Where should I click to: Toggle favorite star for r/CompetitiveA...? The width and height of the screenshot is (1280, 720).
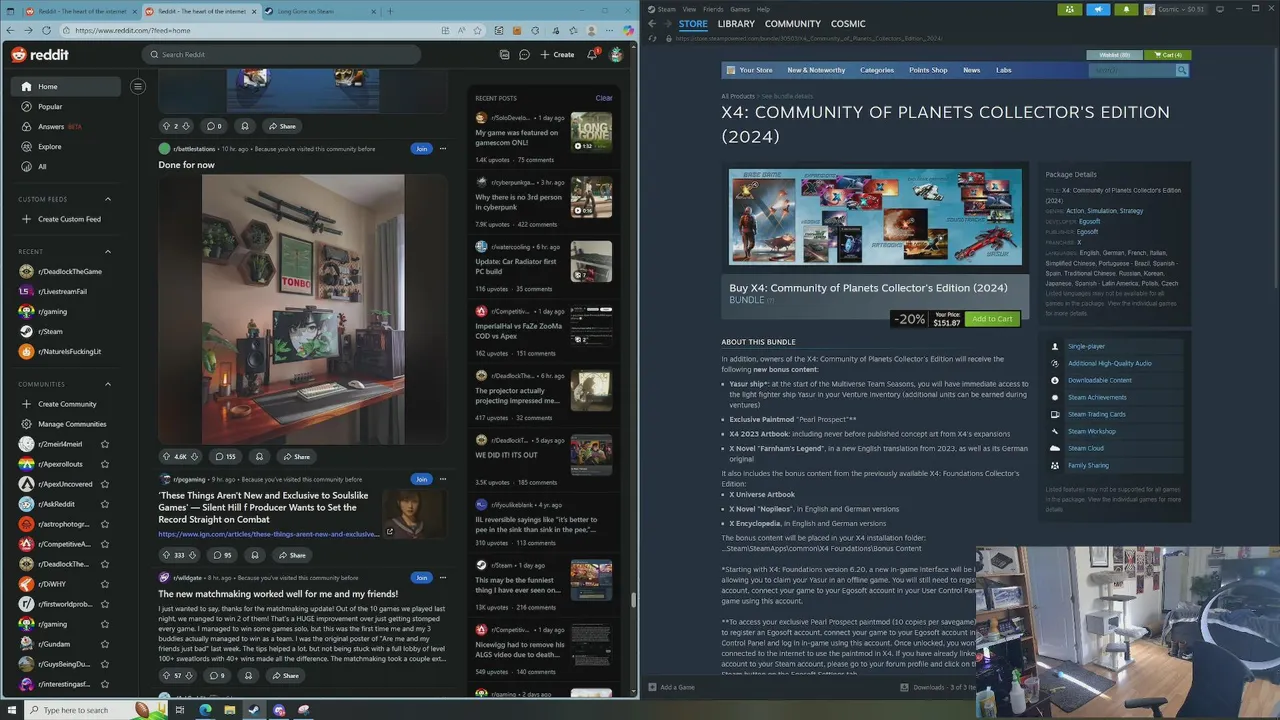coord(105,544)
